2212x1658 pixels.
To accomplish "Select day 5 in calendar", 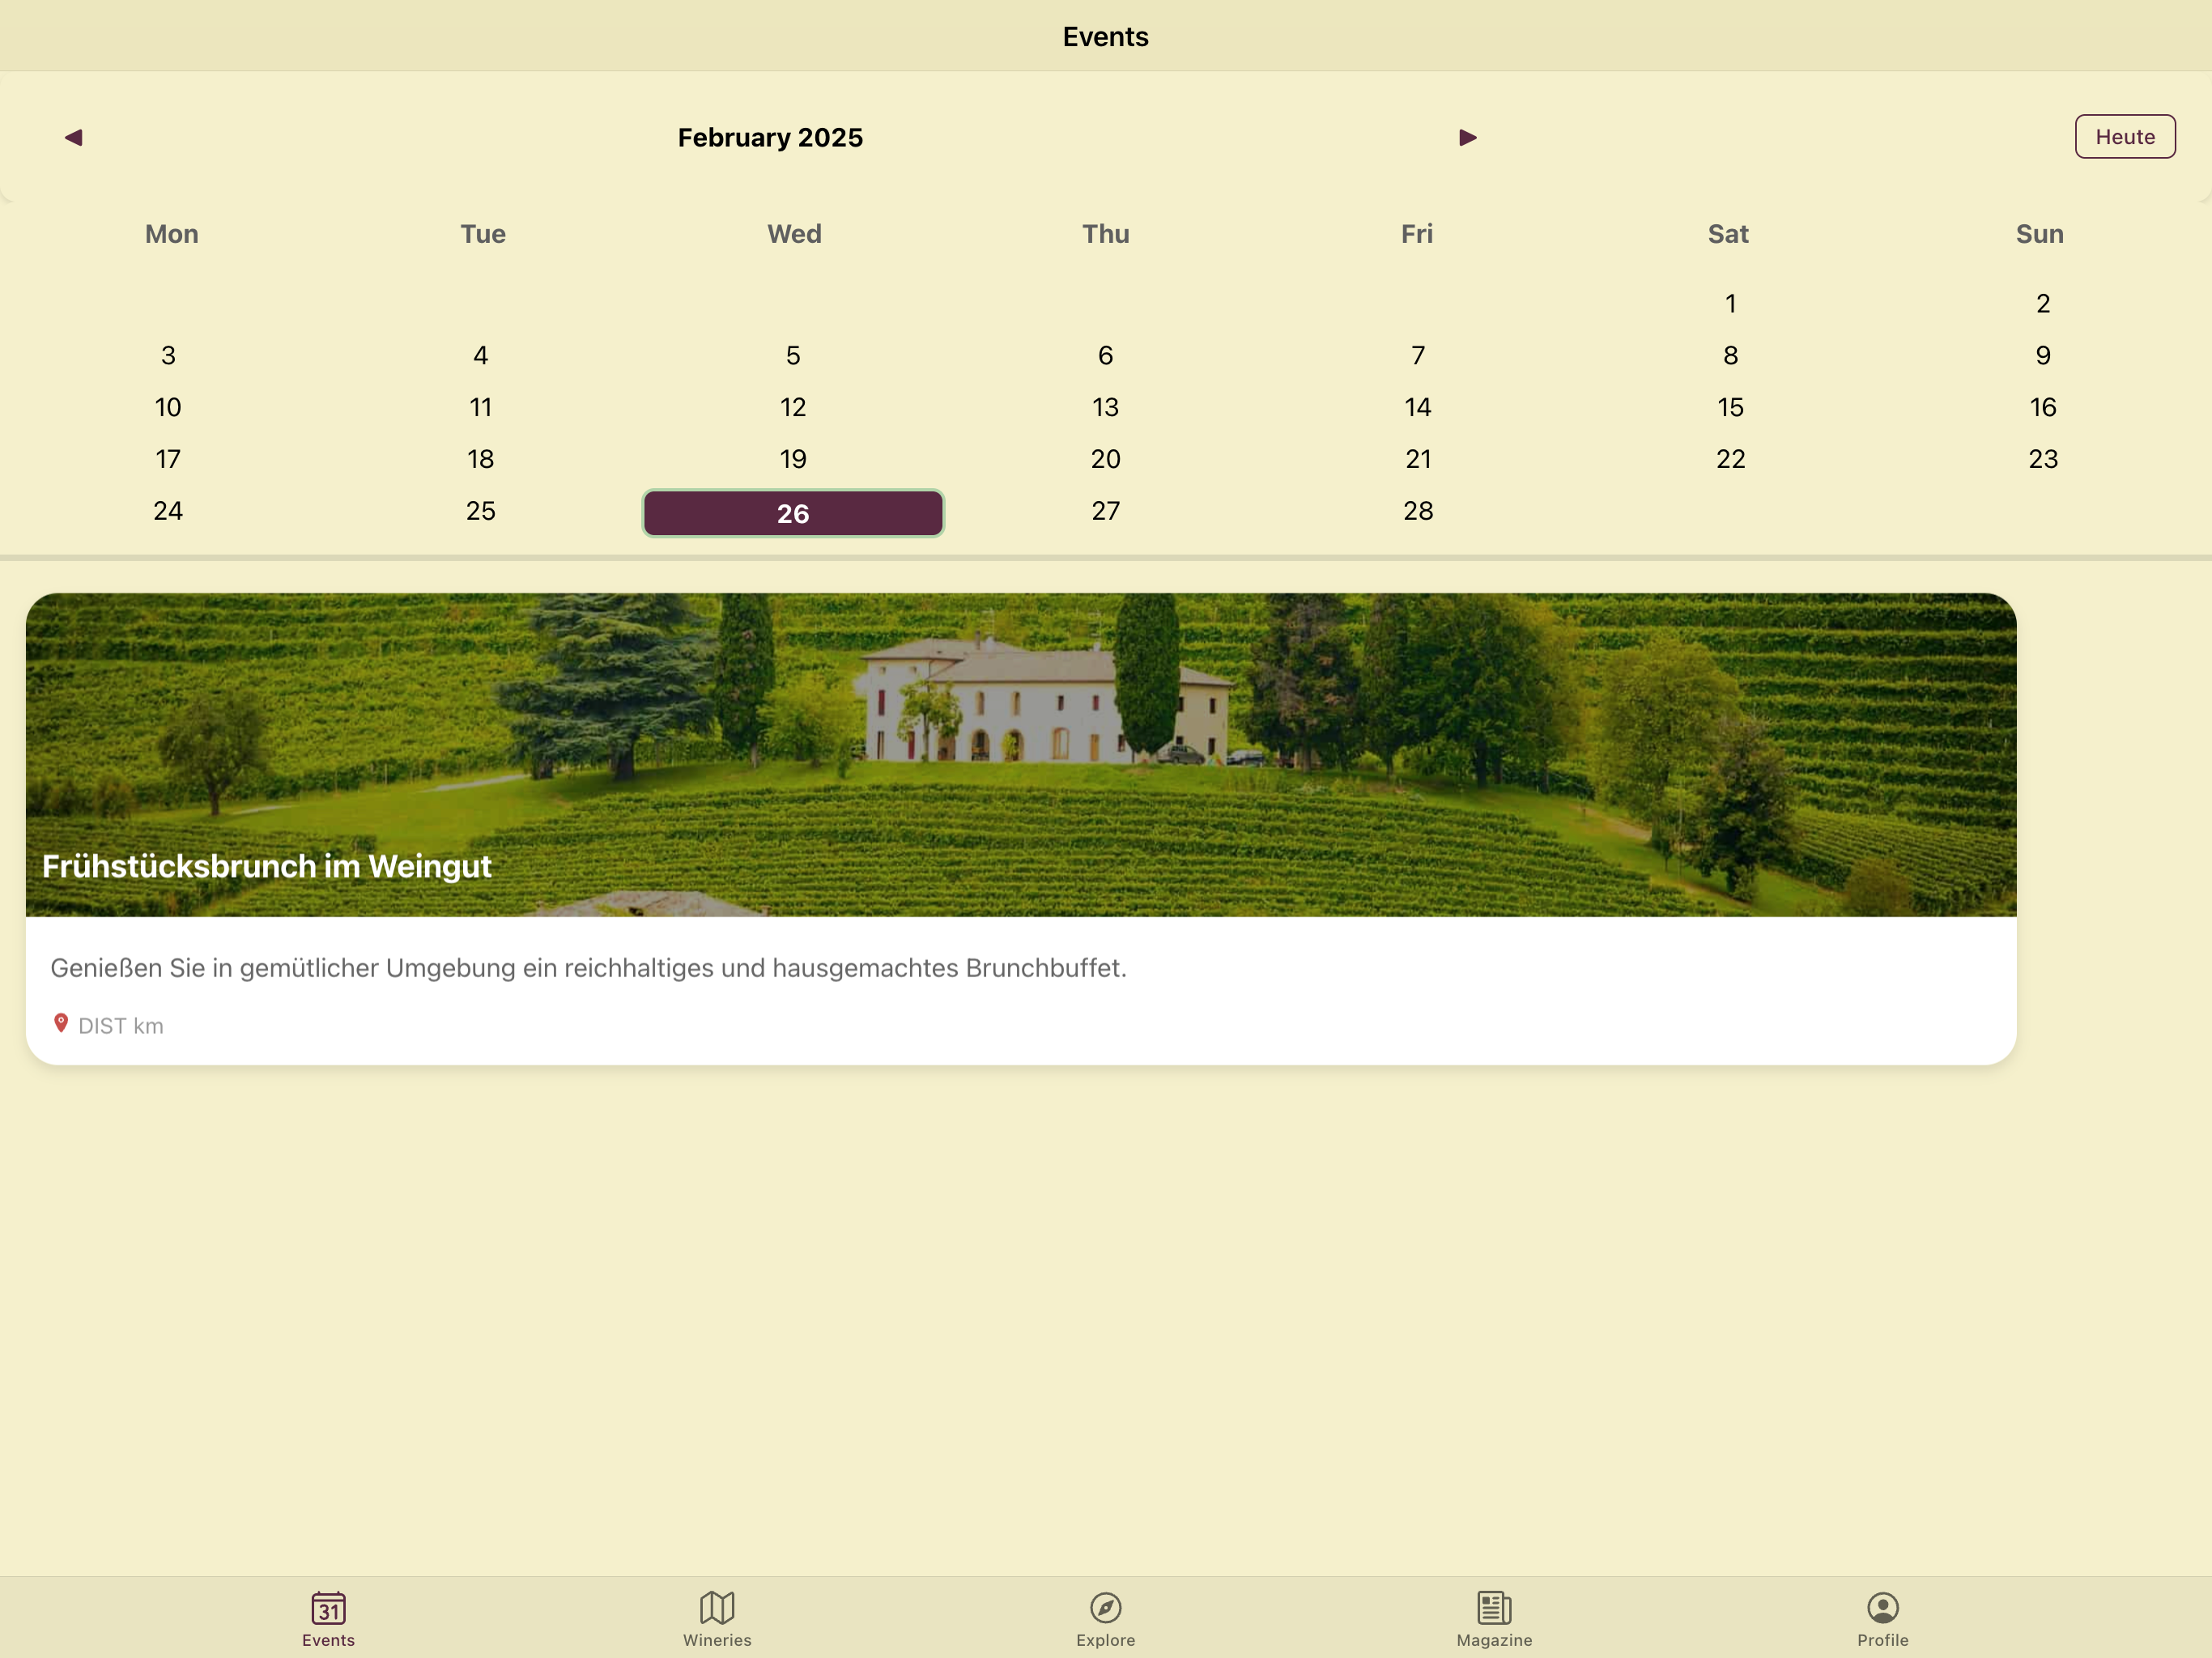I will pyautogui.click(x=793, y=355).
